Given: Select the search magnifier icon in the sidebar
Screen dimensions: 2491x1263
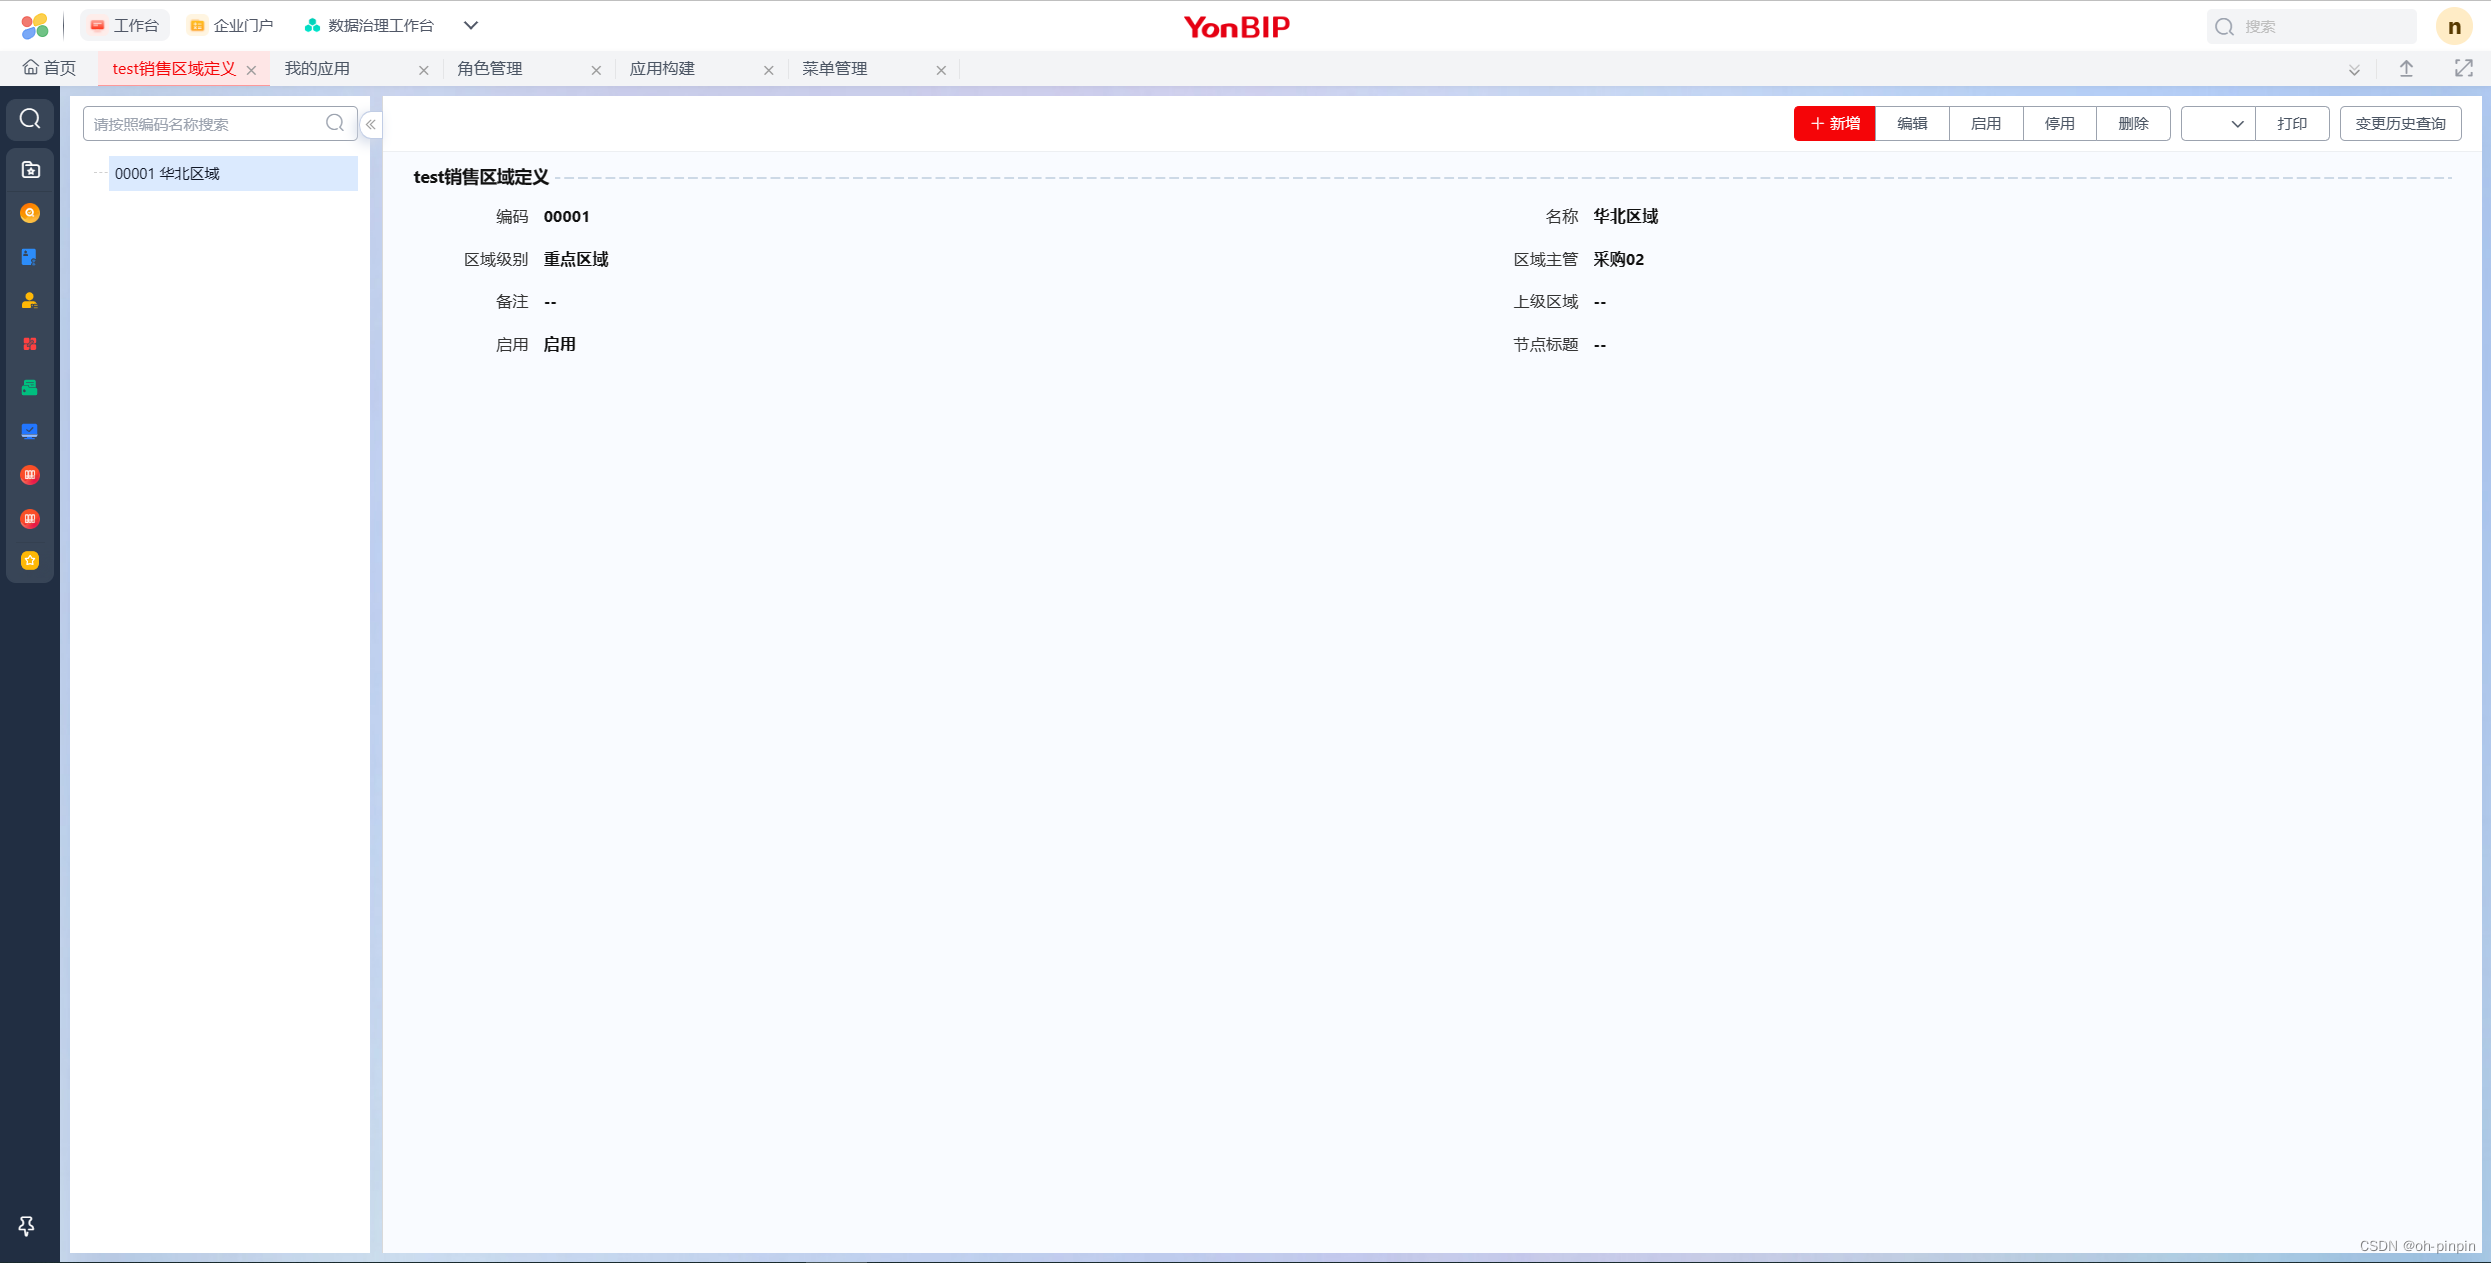Looking at the screenshot, I should (x=29, y=118).
